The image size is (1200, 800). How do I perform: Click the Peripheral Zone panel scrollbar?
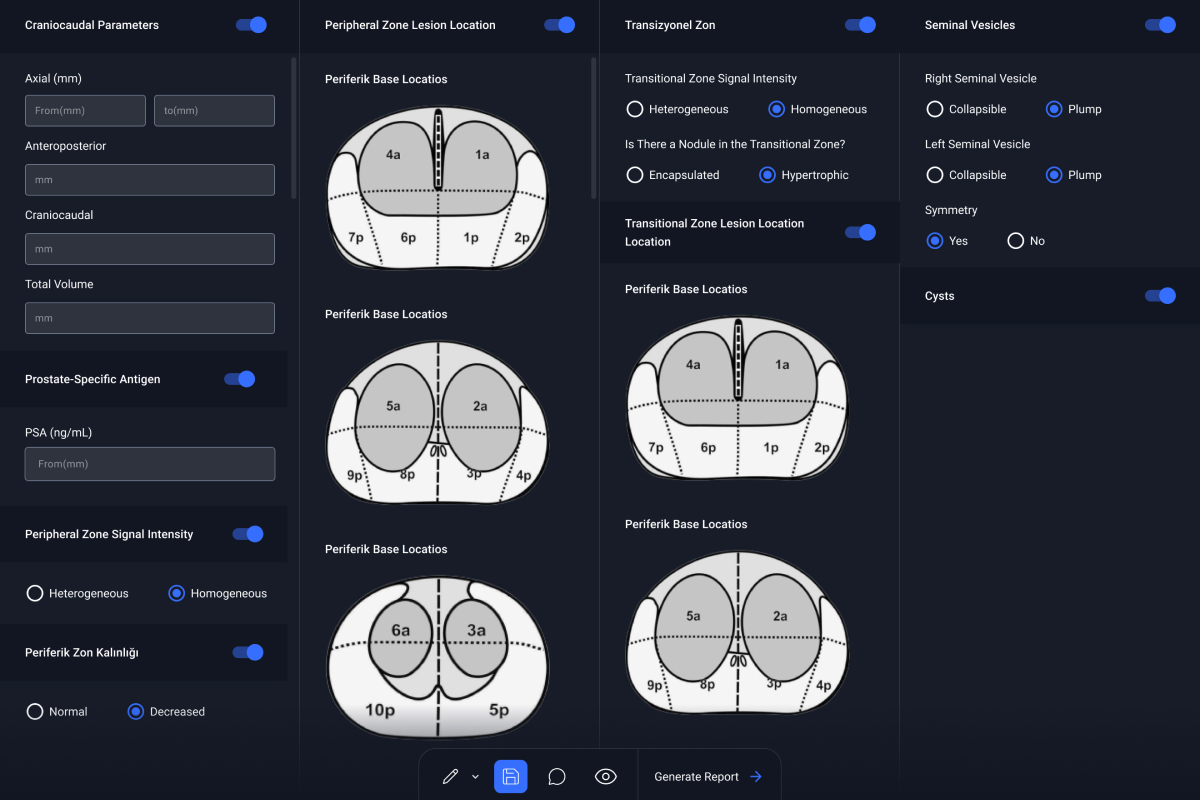coord(594,128)
